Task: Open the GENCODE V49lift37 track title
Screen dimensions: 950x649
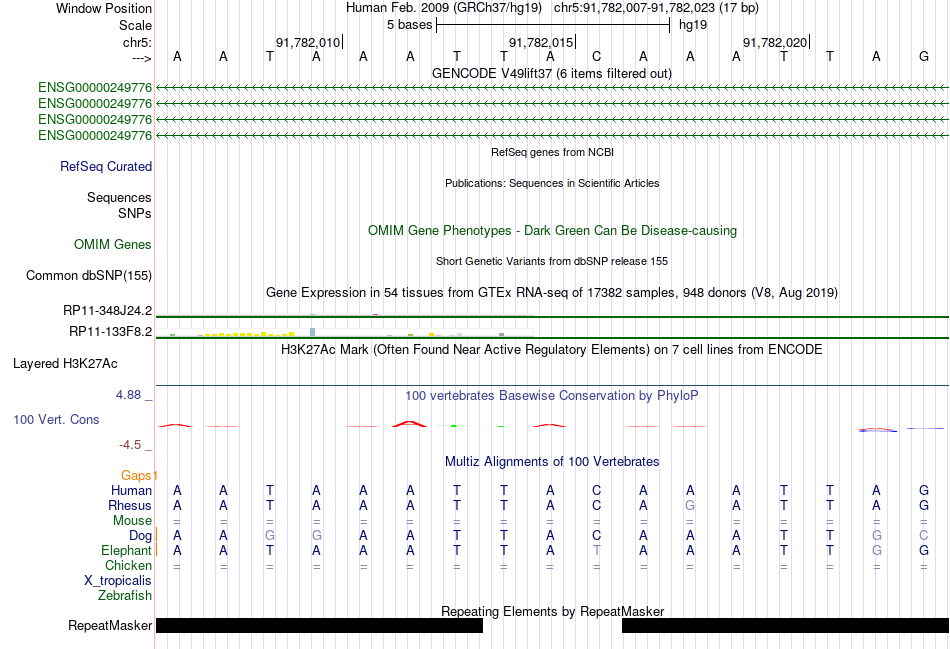Action: pos(551,73)
